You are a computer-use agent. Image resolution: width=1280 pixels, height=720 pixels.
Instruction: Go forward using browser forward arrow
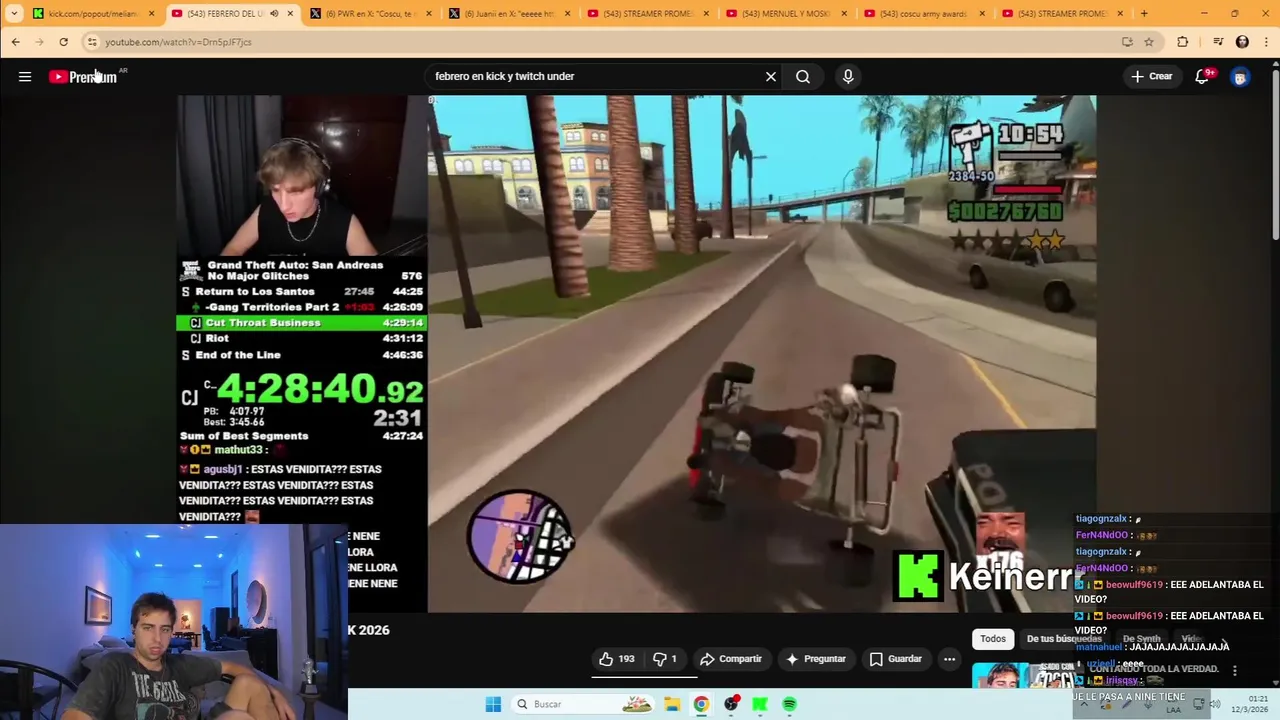tap(39, 42)
